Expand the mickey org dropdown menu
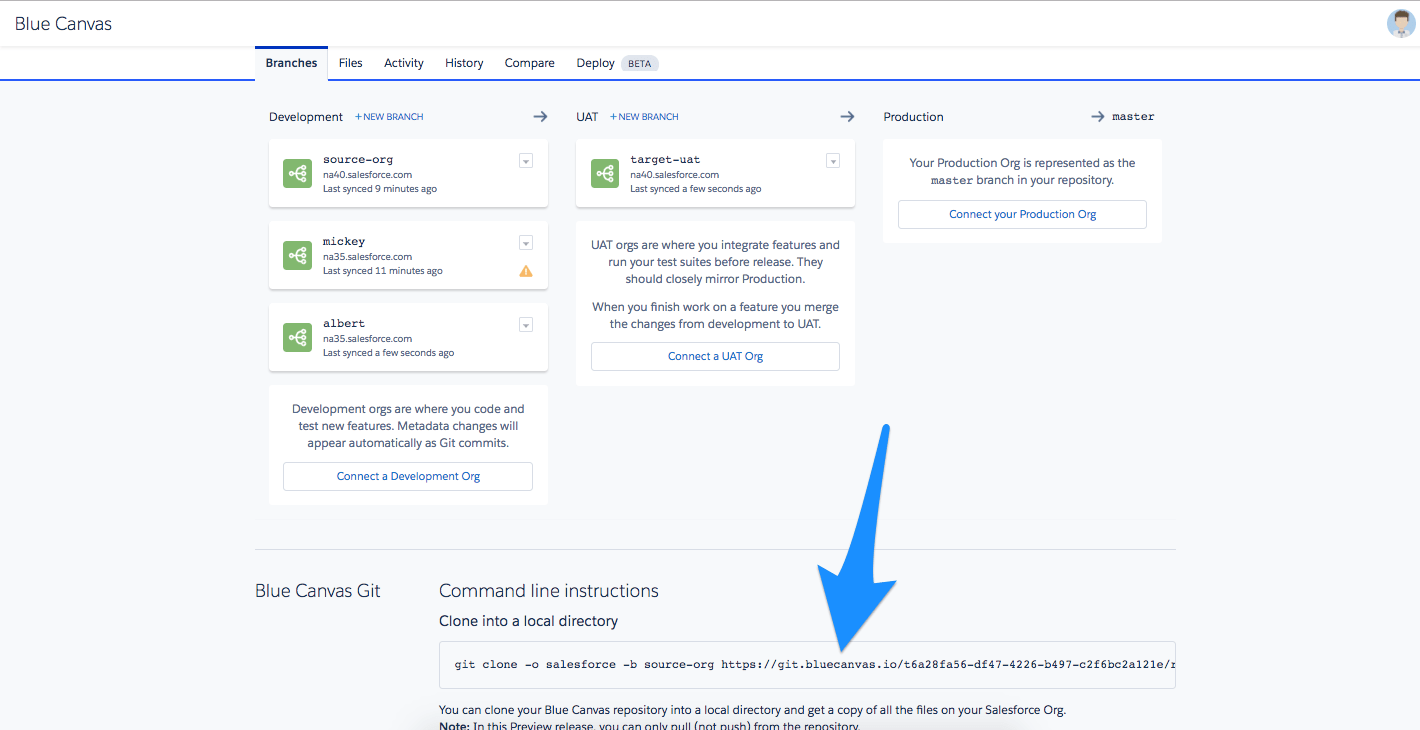The image size is (1420, 730). 525,242
